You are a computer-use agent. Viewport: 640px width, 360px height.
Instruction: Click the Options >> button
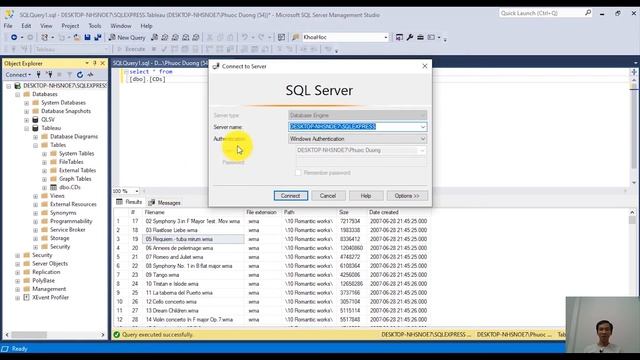click(x=407, y=196)
